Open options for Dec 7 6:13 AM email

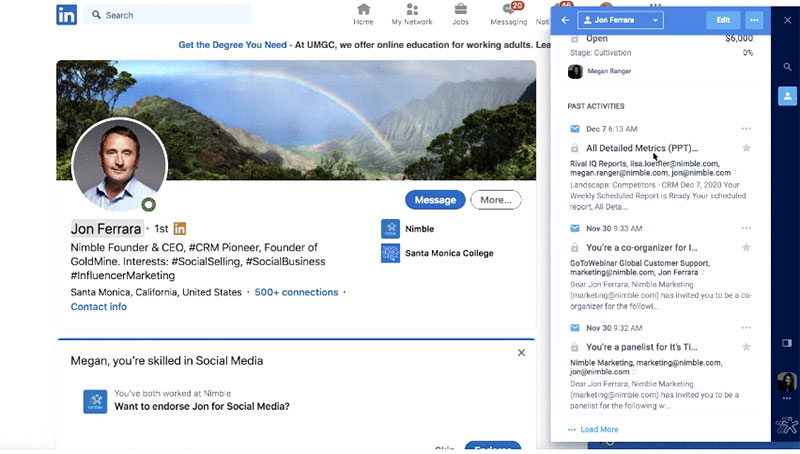click(746, 129)
